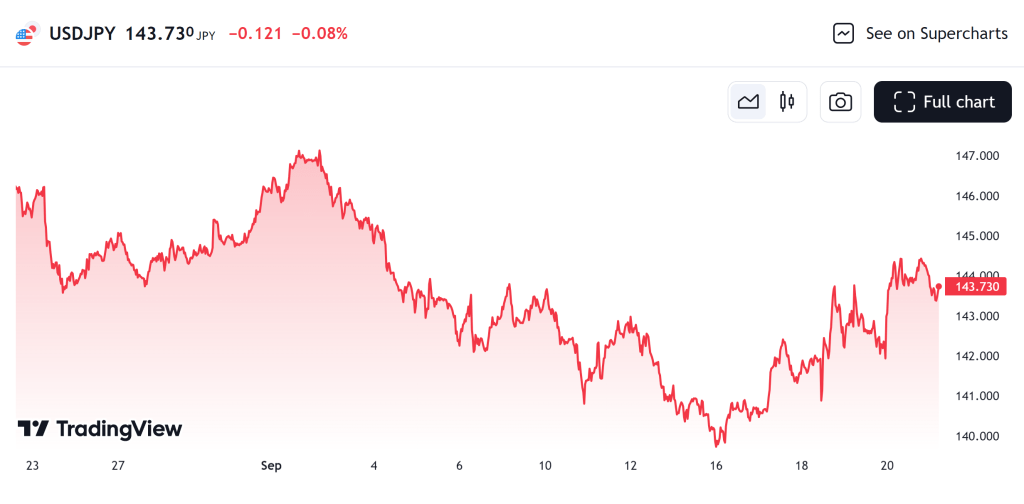Click the 147.000 price axis label
This screenshot has height=504, width=1024.
point(978,156)
